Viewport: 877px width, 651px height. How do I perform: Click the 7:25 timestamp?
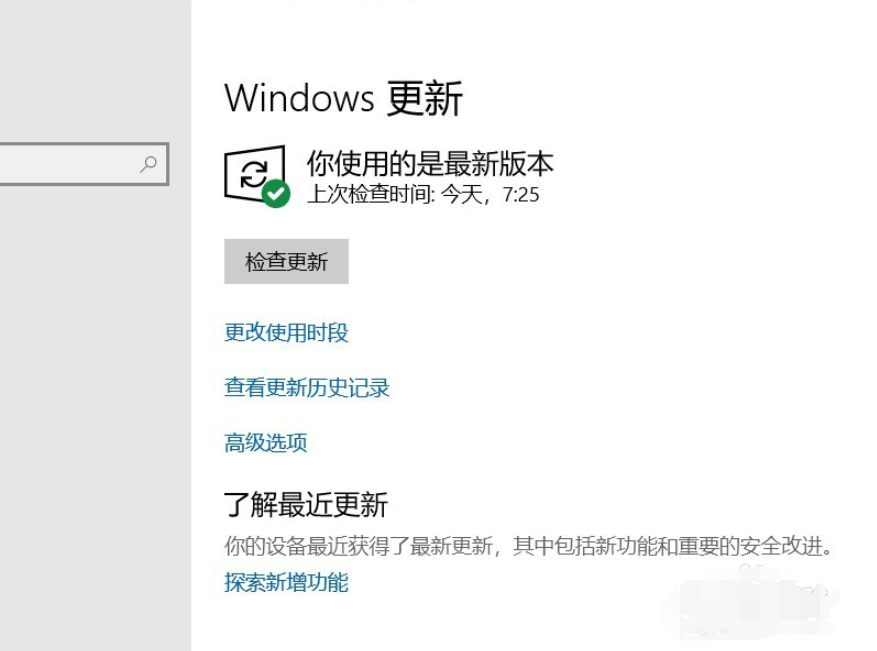[521, 195]
